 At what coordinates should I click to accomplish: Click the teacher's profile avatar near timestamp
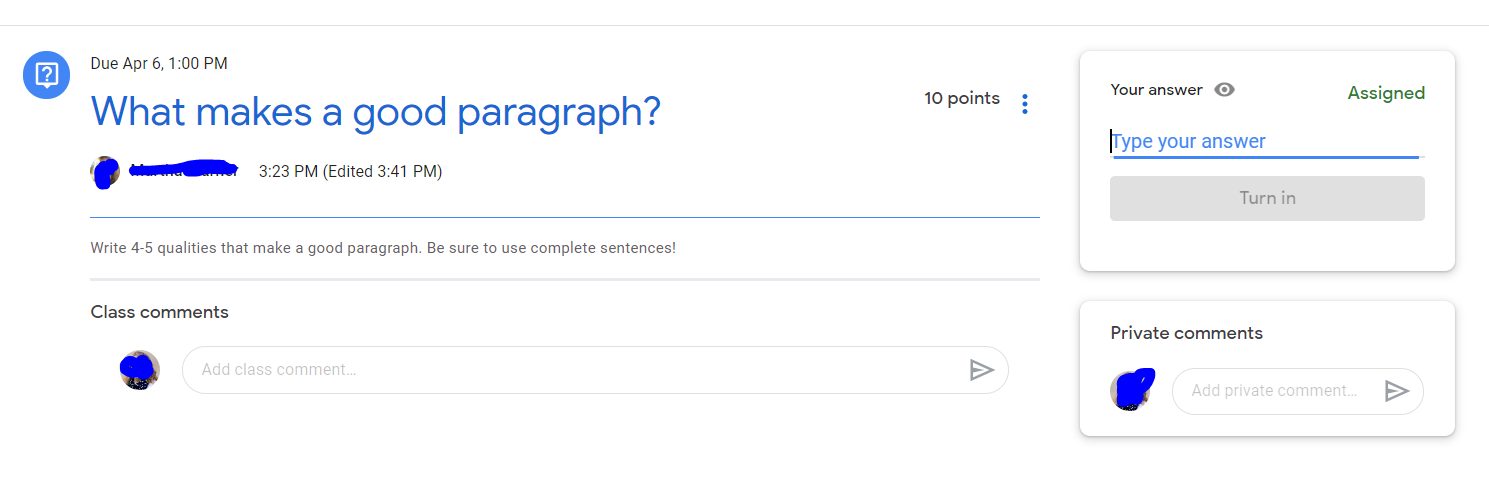point(105,172)
